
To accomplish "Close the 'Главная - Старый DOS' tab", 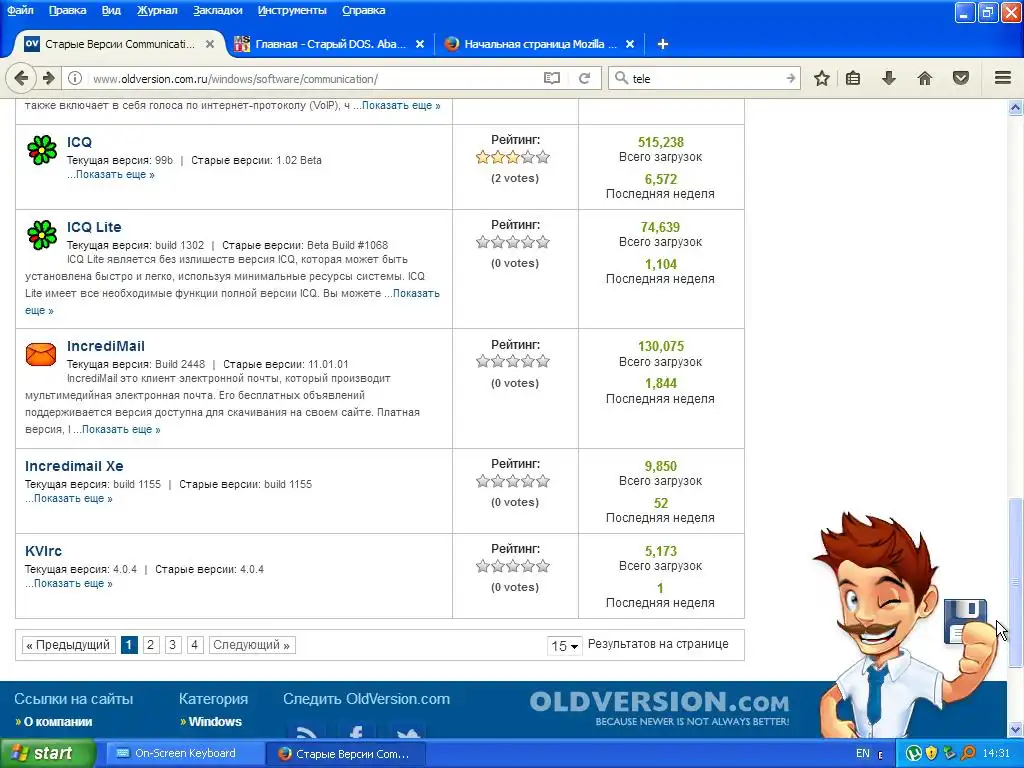I will (x=420, y=44).
